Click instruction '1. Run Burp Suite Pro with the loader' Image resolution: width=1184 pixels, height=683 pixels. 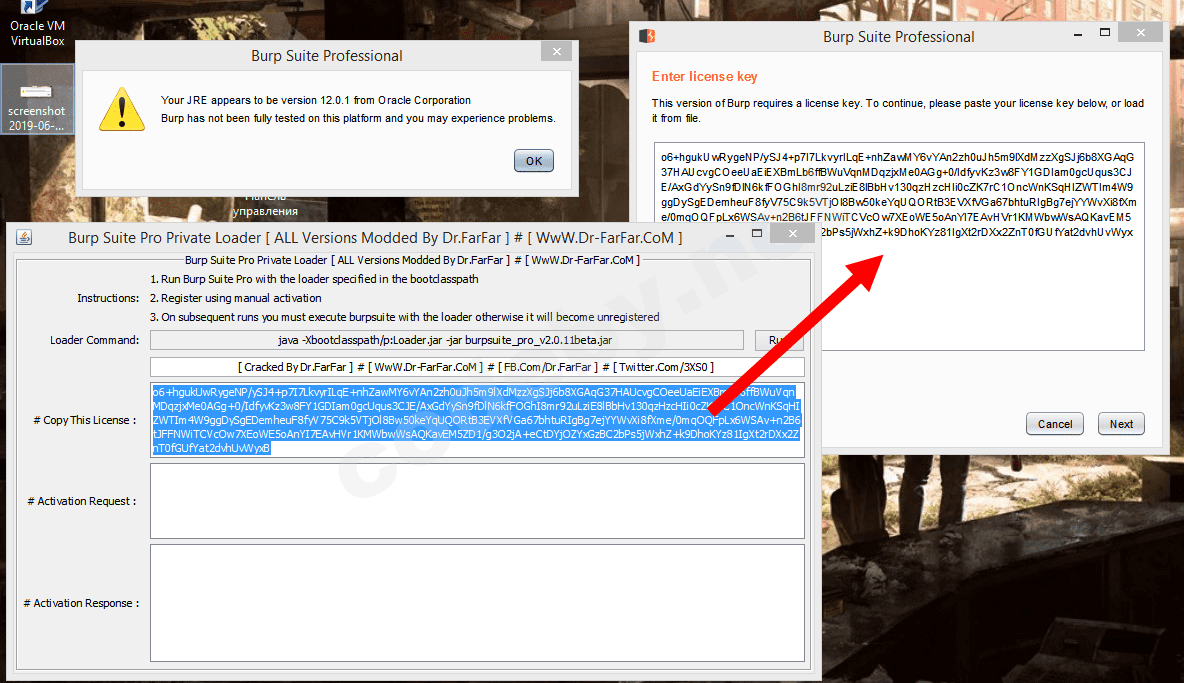[314, 279]
